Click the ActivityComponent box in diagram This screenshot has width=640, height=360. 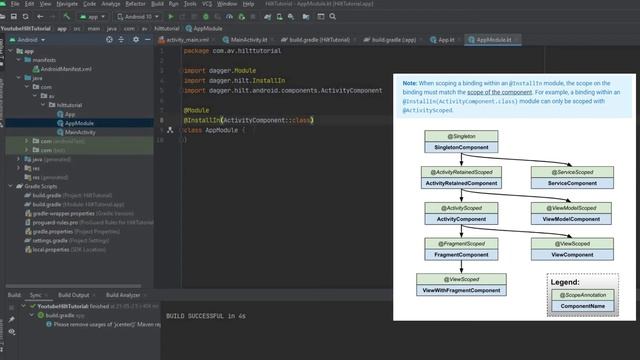tap(461, 213)
